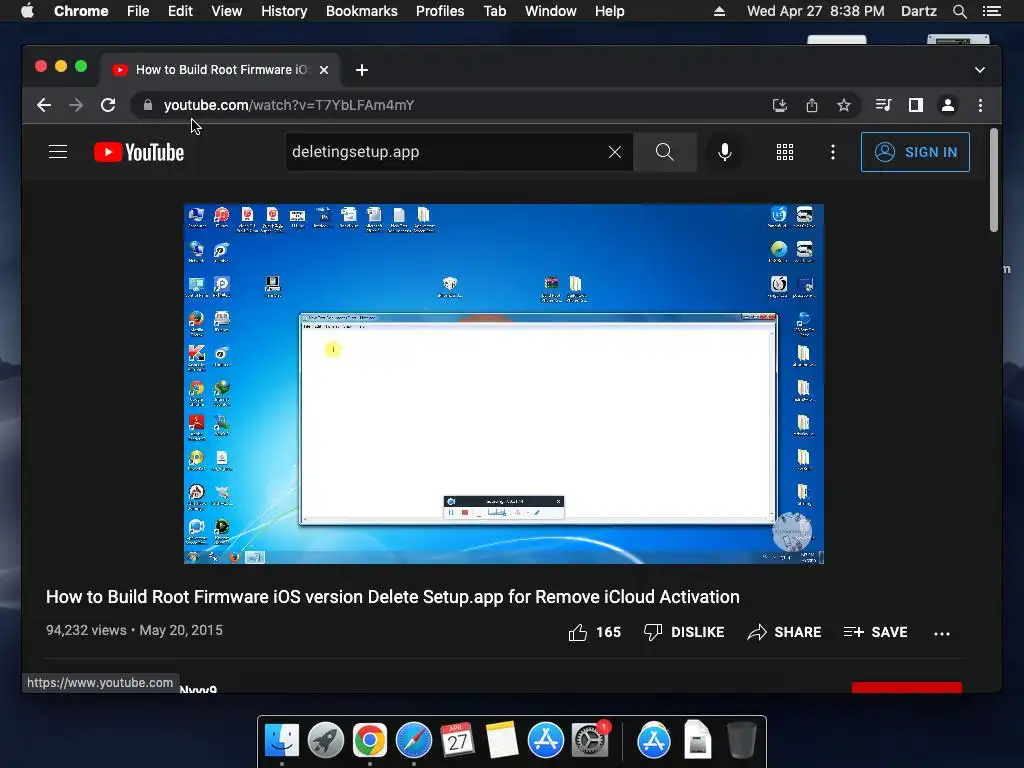Open the disk image file icon in the Dock

tap(697, 741)
